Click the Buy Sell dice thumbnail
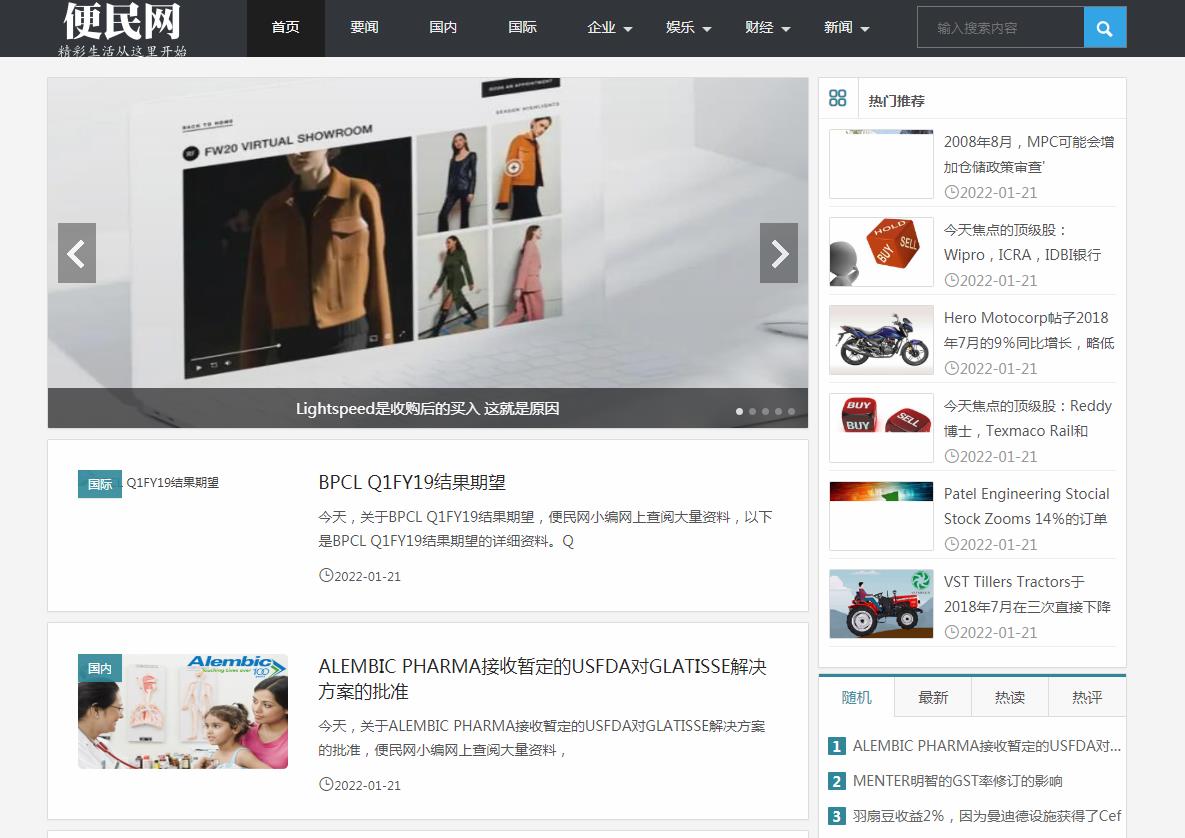Screen dimensions: 1185x838 pyautogui.click(x=881, y=428)
